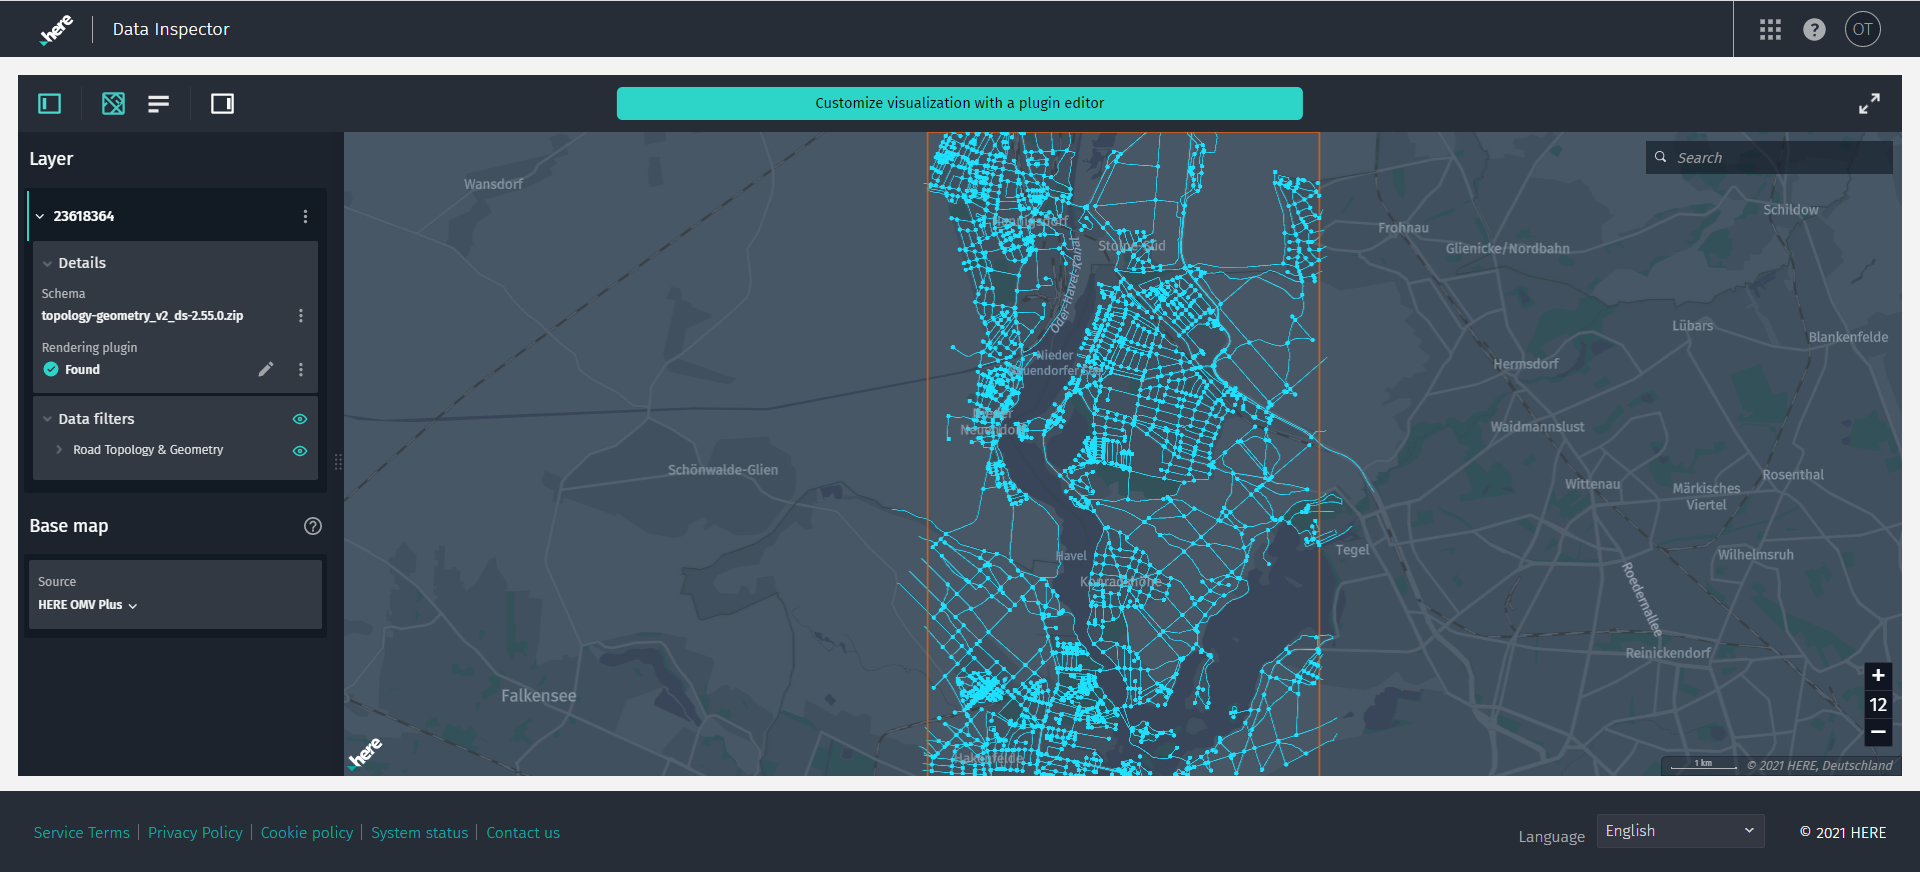
Task: Open layer 23618364 options menu
Action: click(x=305, y=216)
